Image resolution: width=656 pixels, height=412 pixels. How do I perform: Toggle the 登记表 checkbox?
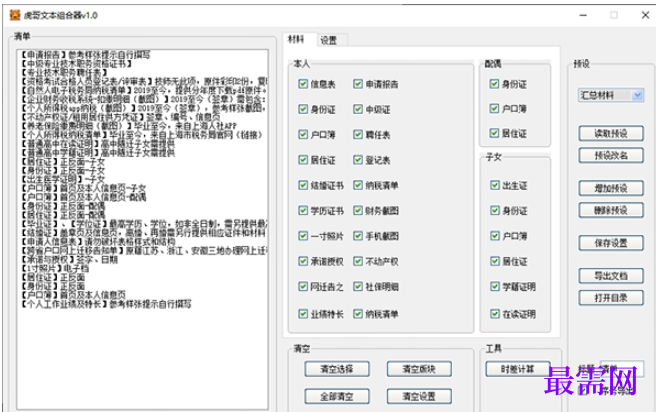[358, 160]
